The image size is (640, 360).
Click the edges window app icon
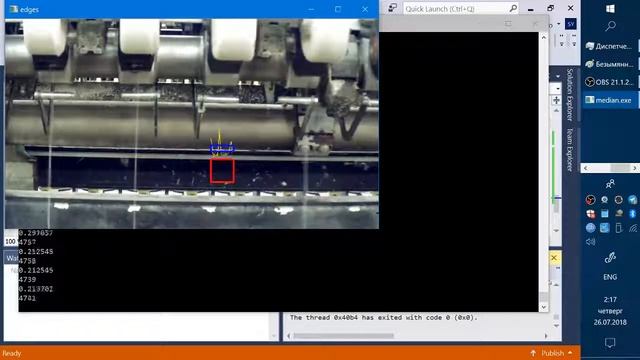pyautogui.click(x=14, y=9)
